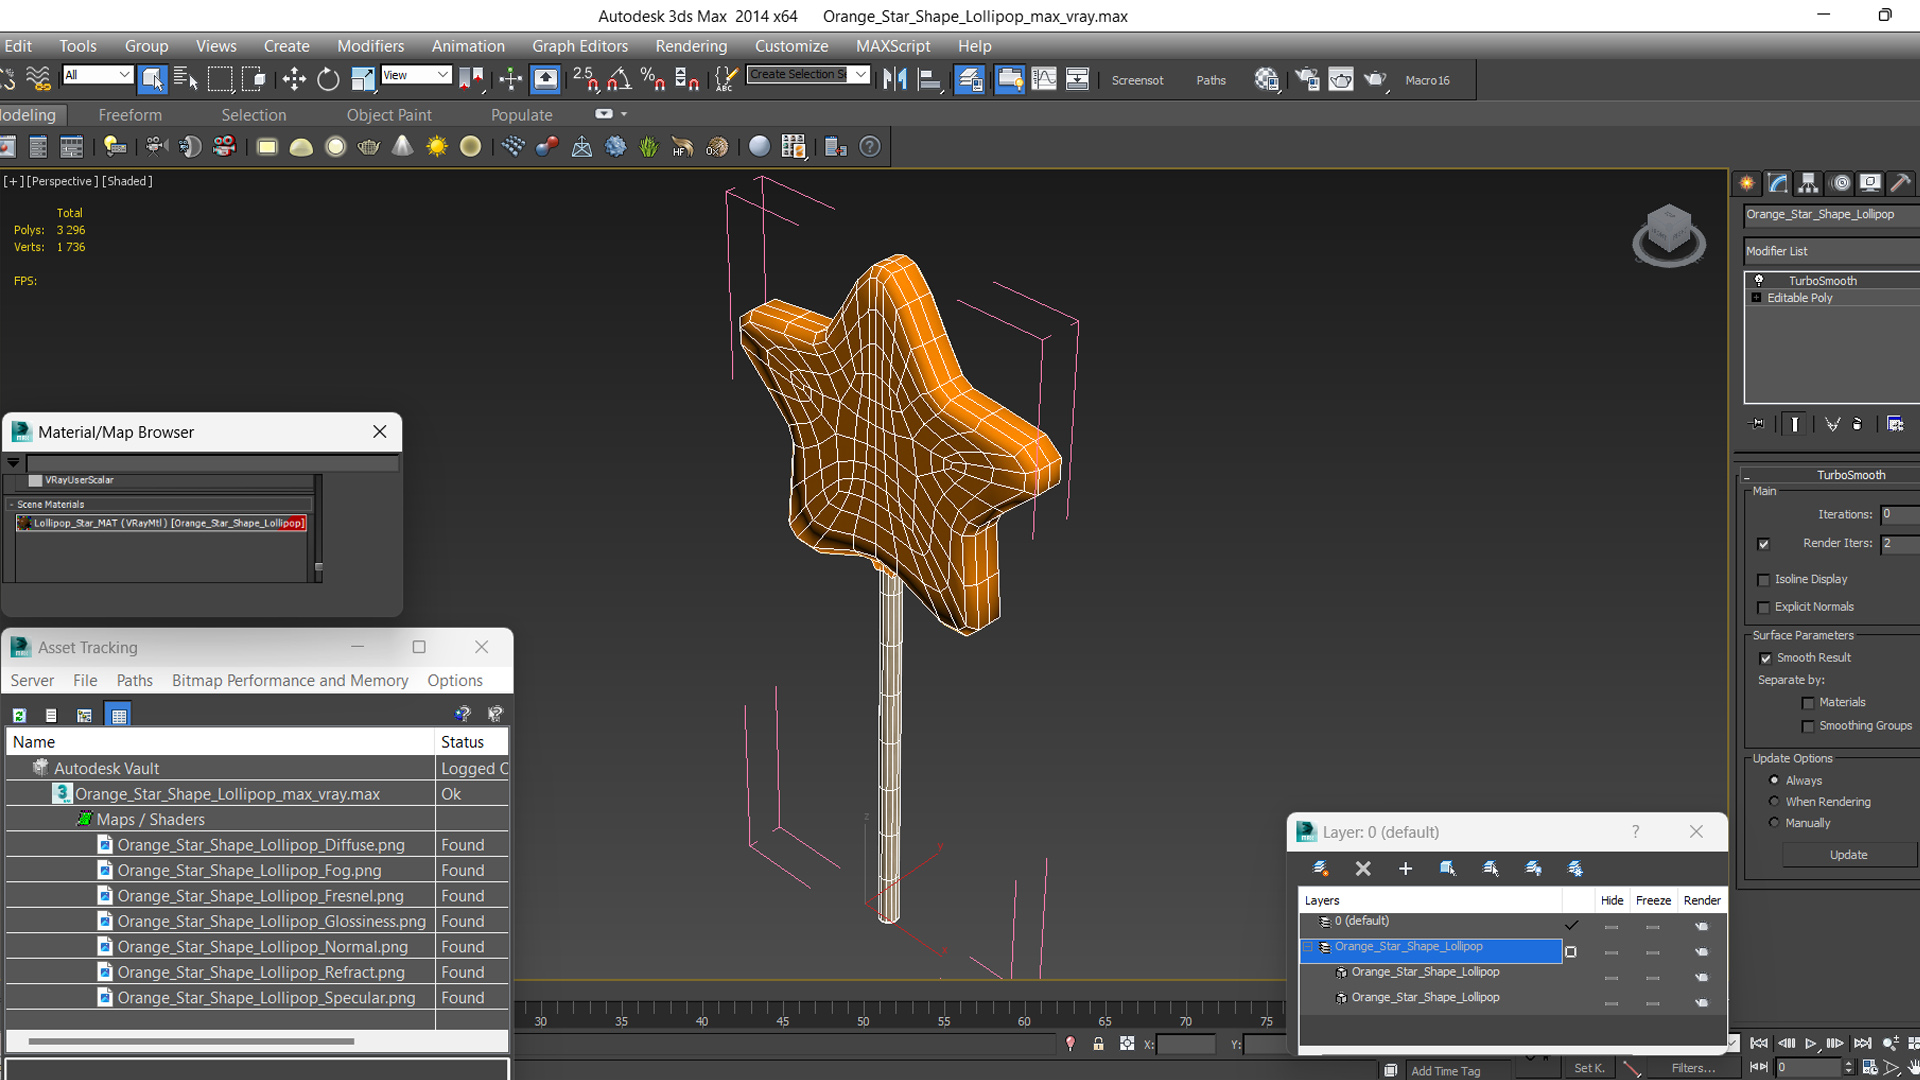
Task: Toggle the Percent Snap tool
Action: point(653,79)
